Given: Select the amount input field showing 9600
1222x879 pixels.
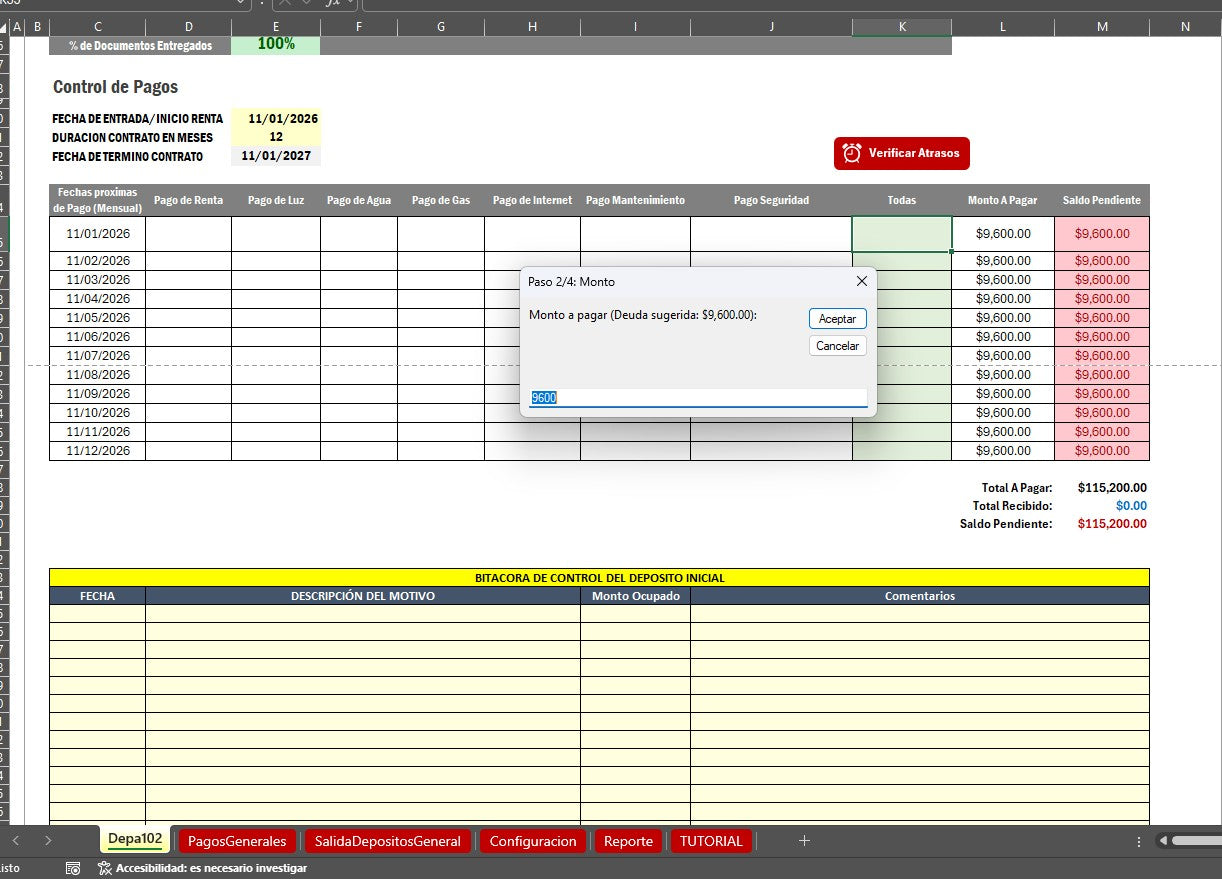Looking at the screenshot, I should (697, 397).
